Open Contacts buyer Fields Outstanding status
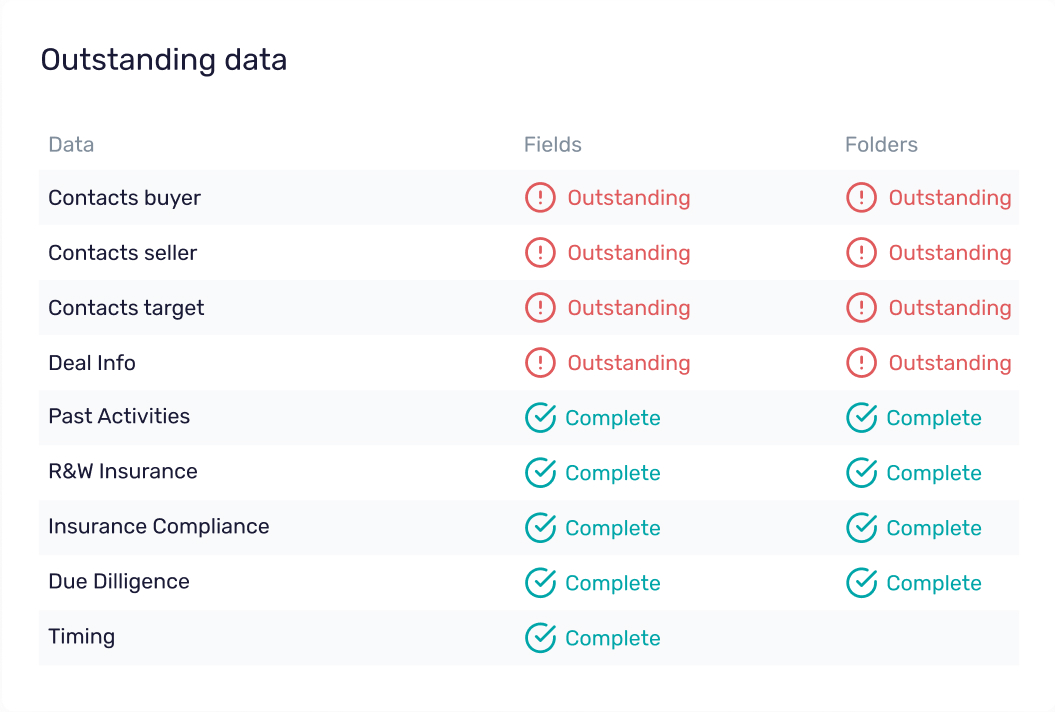 click(x=628, y=198)
